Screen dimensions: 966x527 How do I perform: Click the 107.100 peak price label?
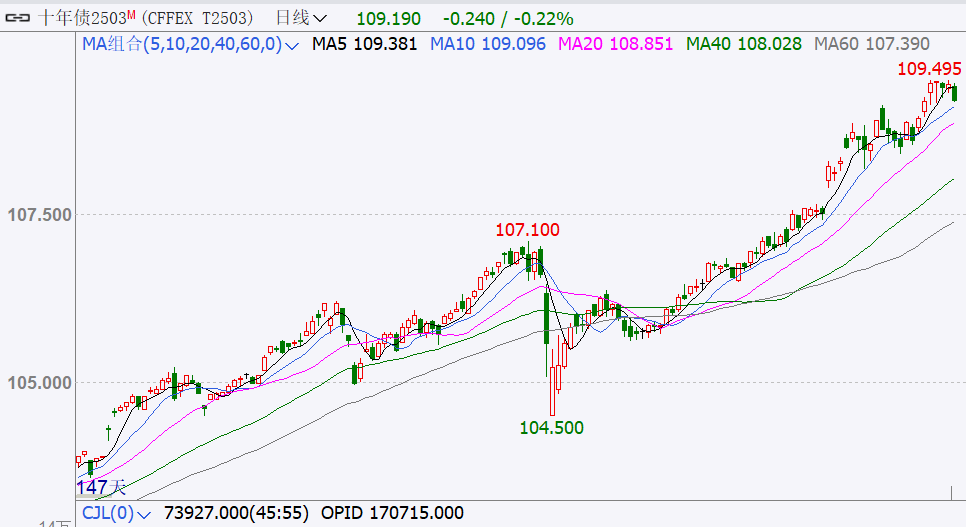[527, 231]
